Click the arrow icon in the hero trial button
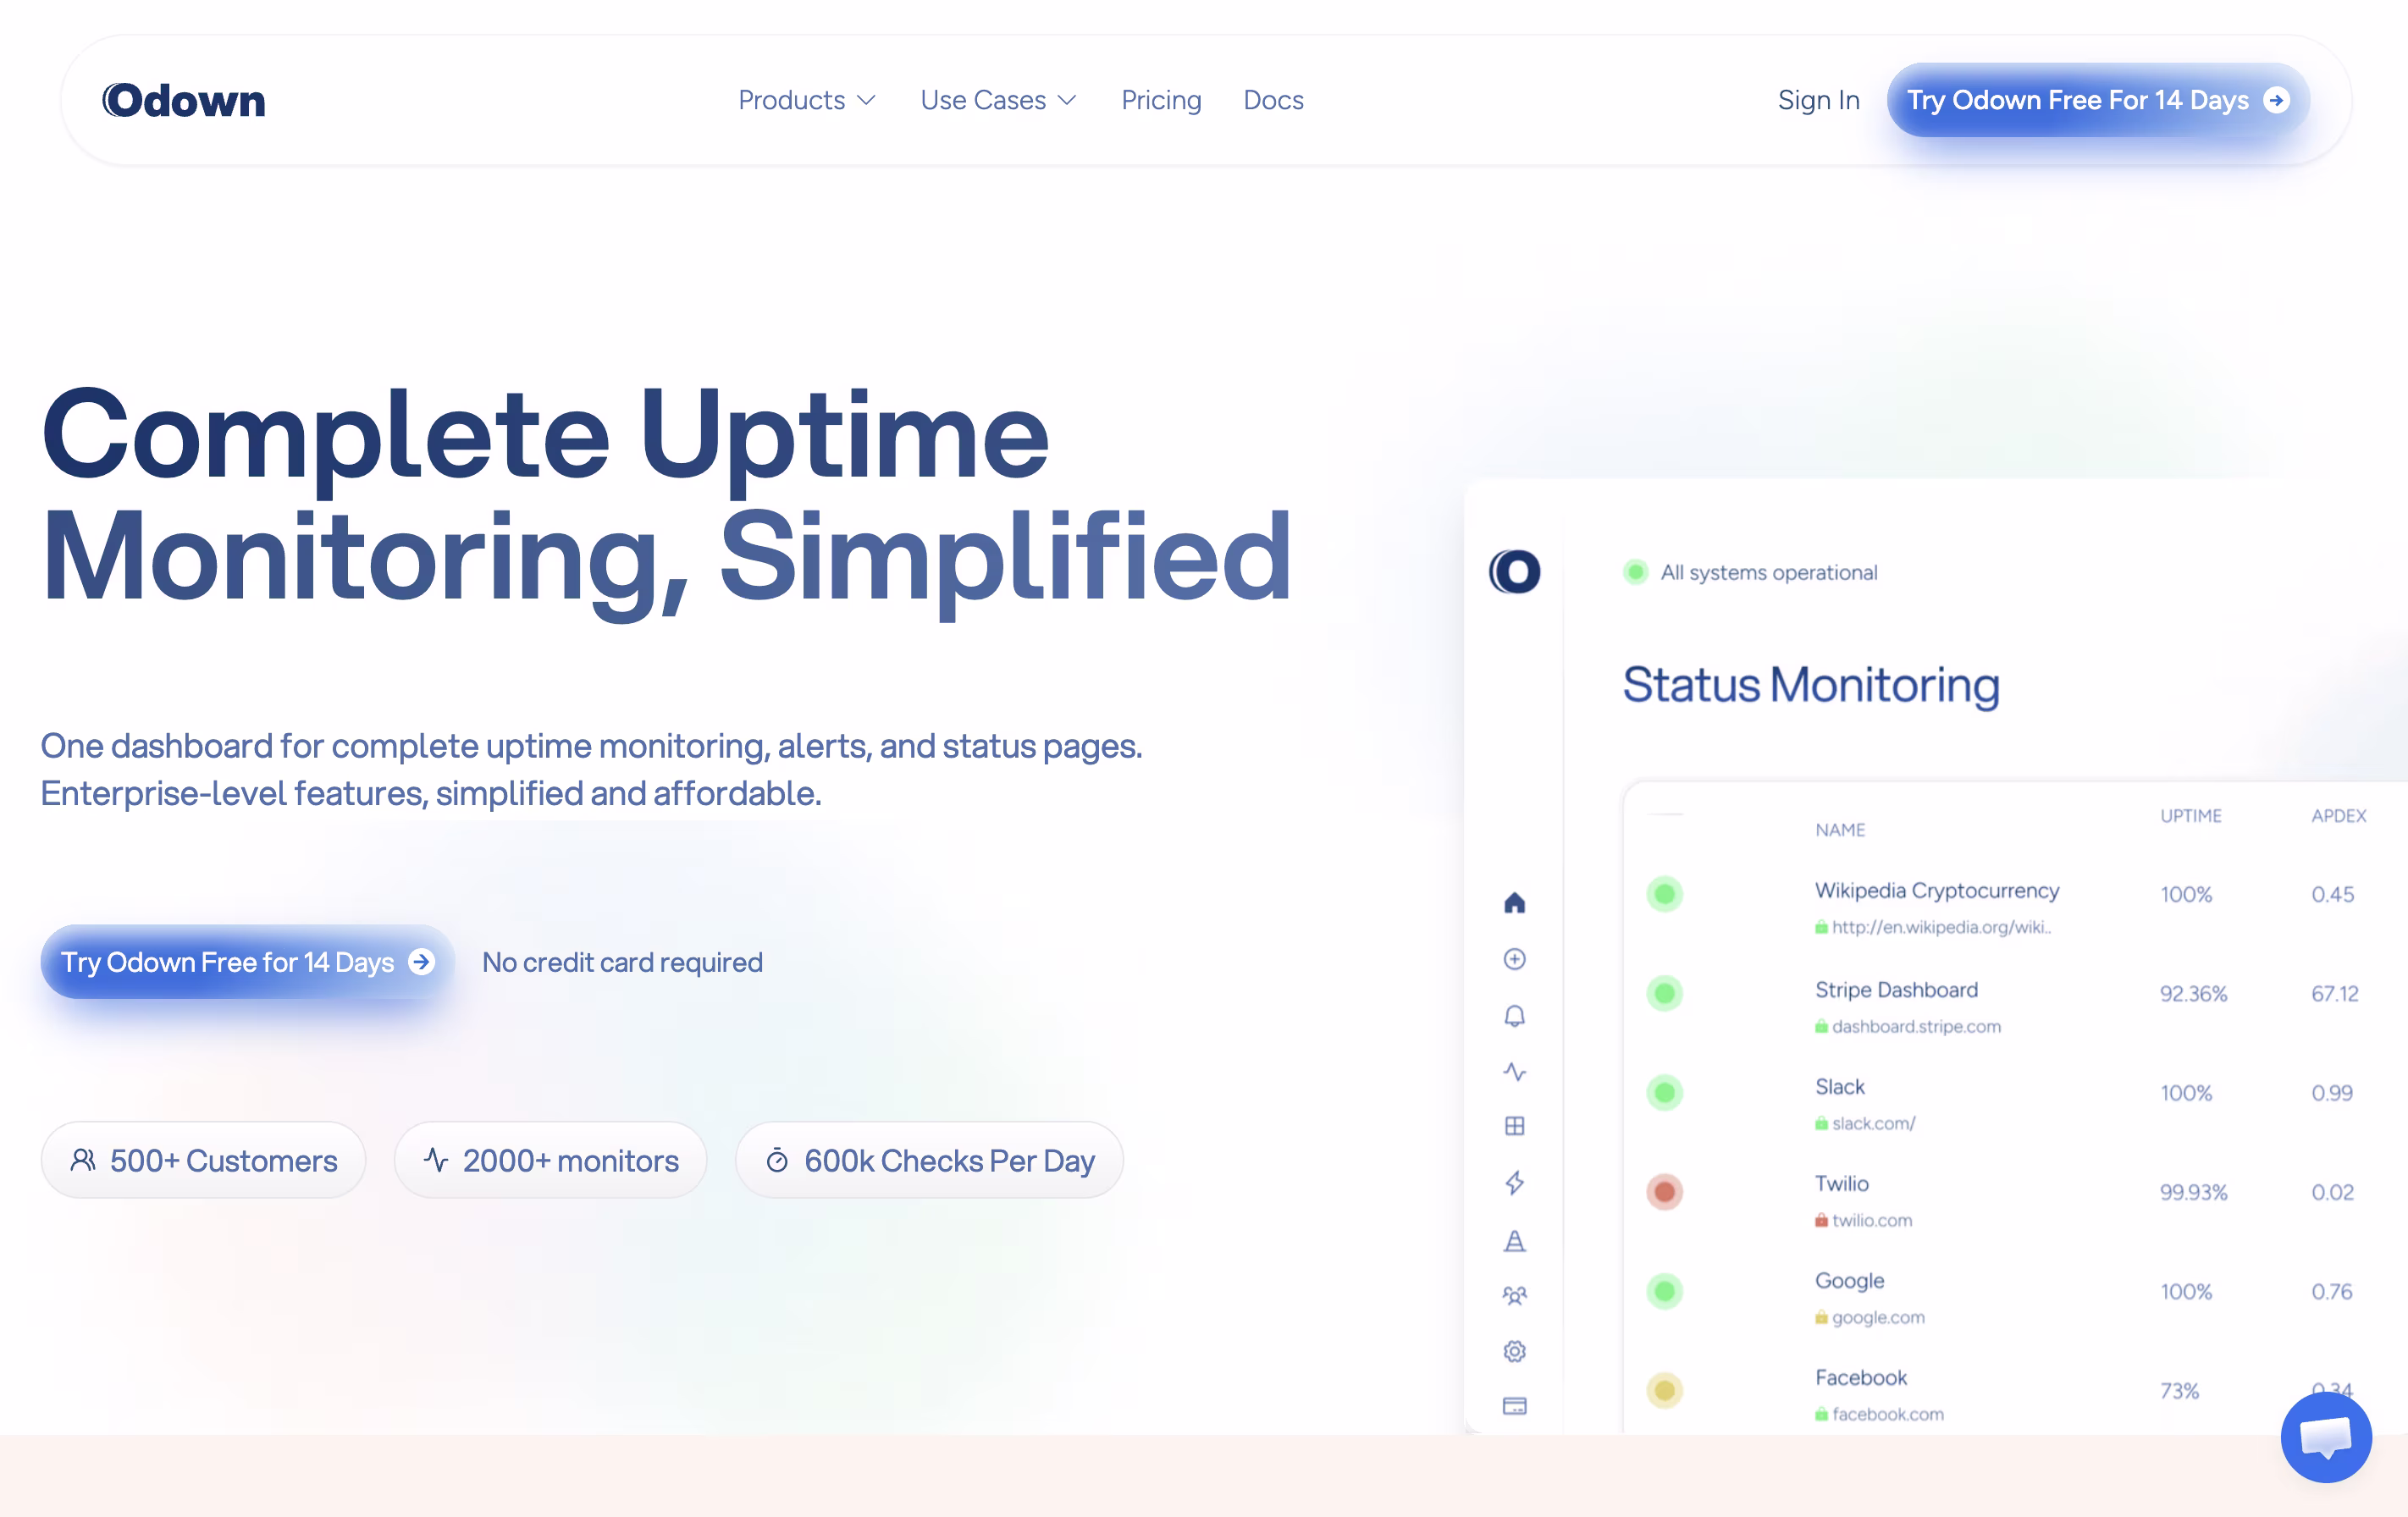The height and width of the screenshot is (1517, 2408). [x=421, y=961]
